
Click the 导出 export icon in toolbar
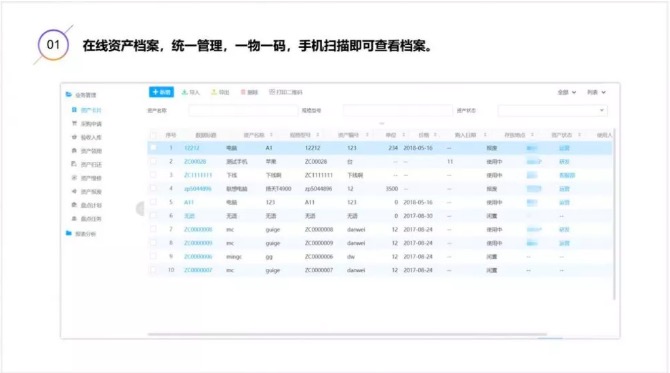tap(214, 92)
